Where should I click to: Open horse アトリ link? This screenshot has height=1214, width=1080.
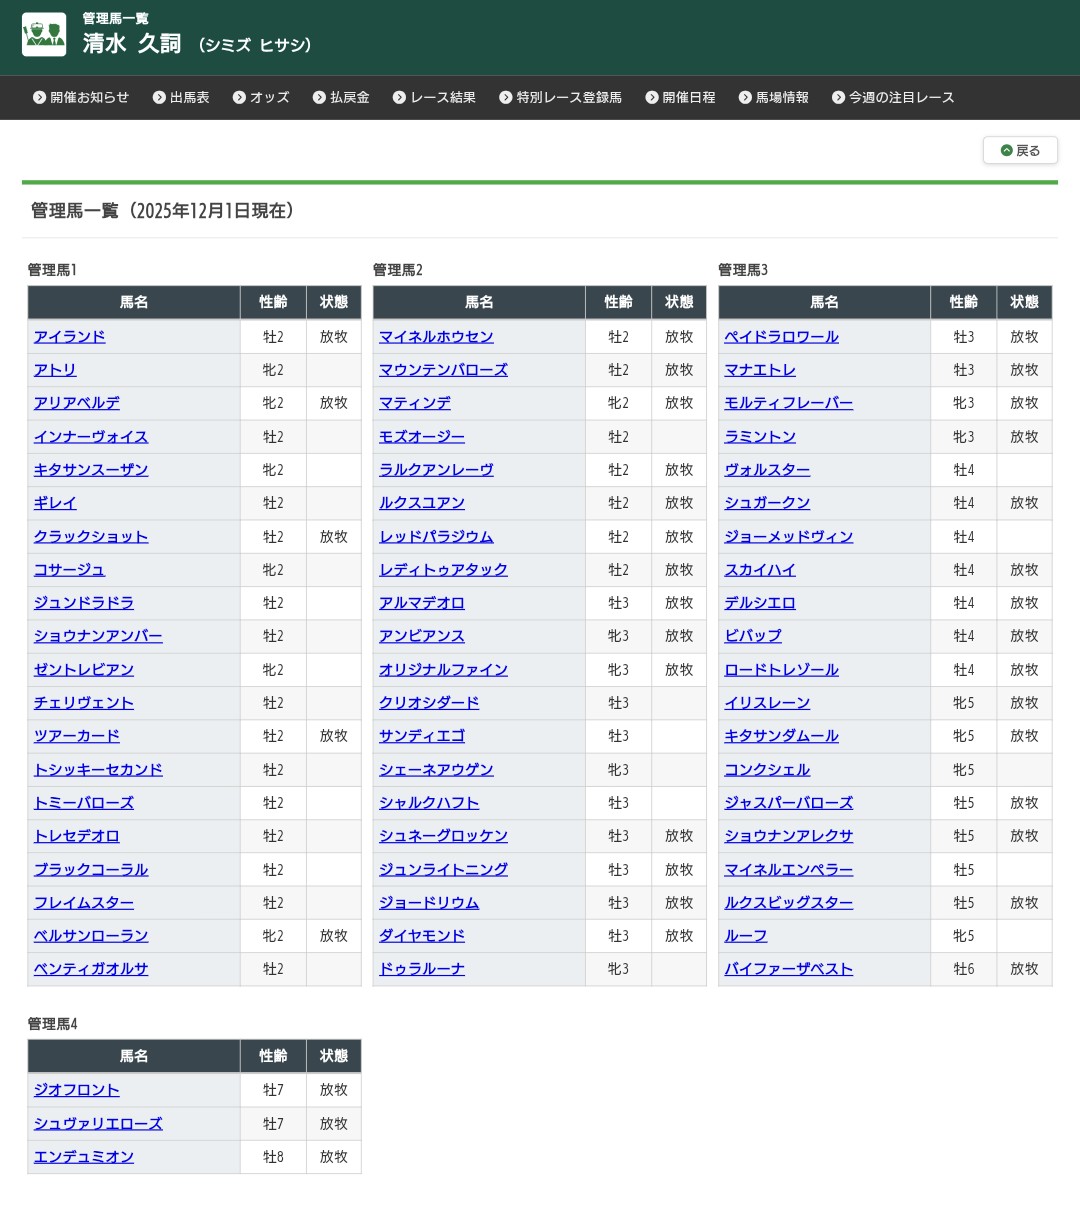55,370
